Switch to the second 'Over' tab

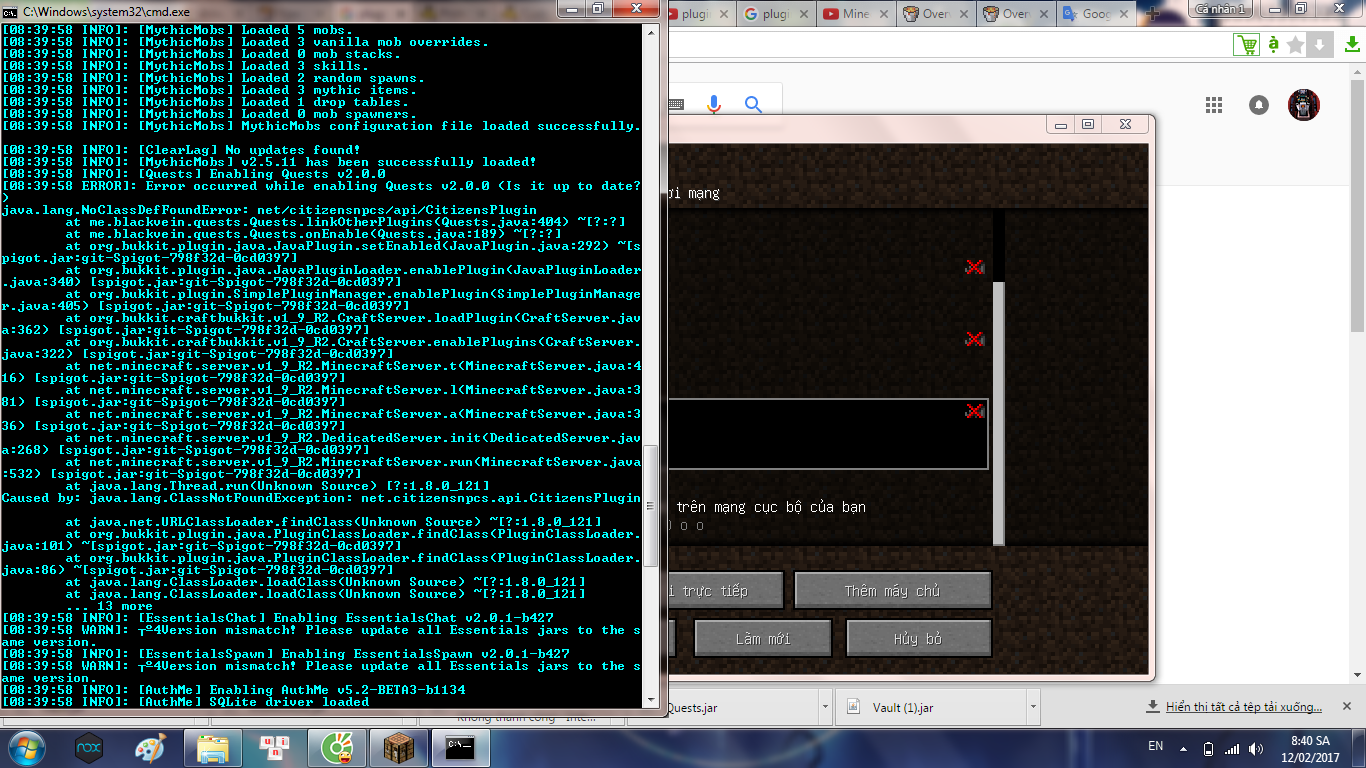coord(1015,14)
